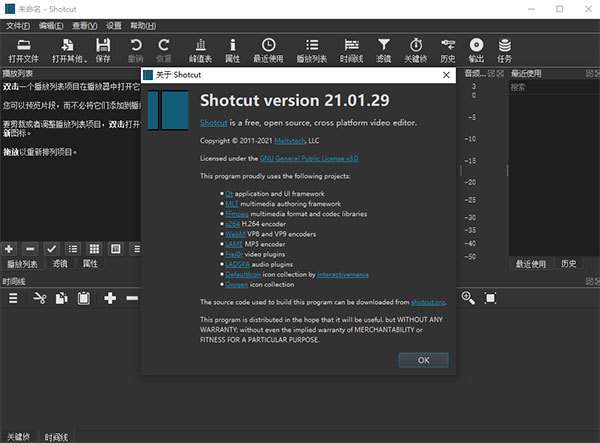Switch to the 关键帧 tab at the bottom
Viewport: 600px width, 443px height.
[x=18, y=437]
